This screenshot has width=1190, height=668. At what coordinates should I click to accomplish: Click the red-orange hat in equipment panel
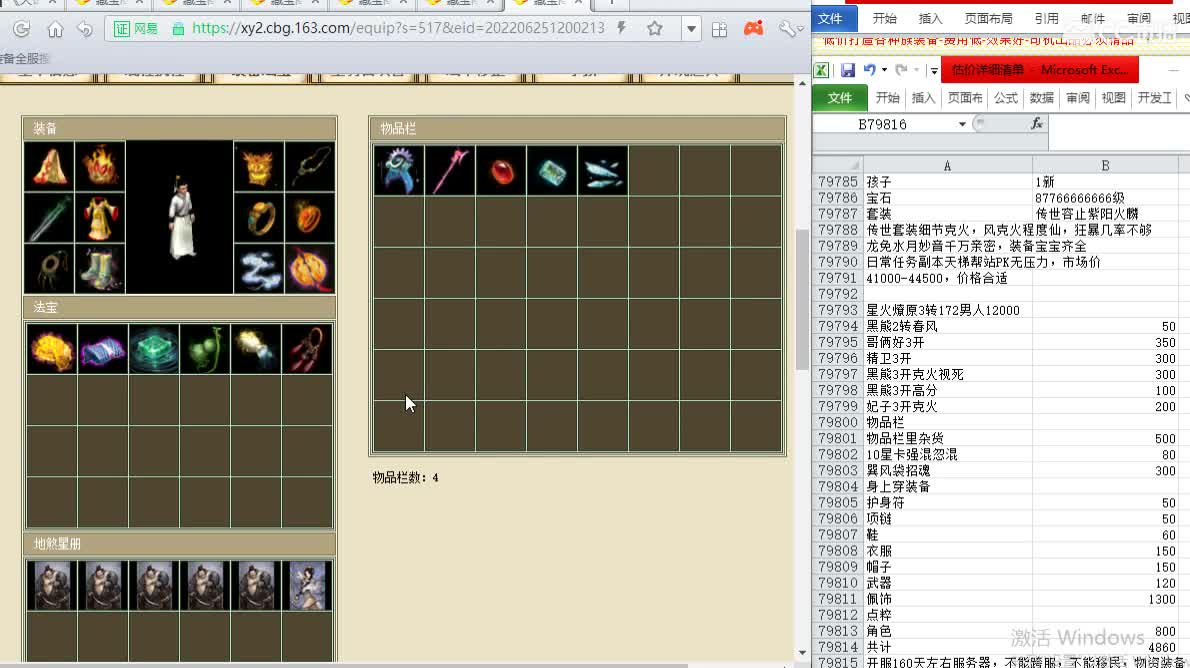point(49,166)
